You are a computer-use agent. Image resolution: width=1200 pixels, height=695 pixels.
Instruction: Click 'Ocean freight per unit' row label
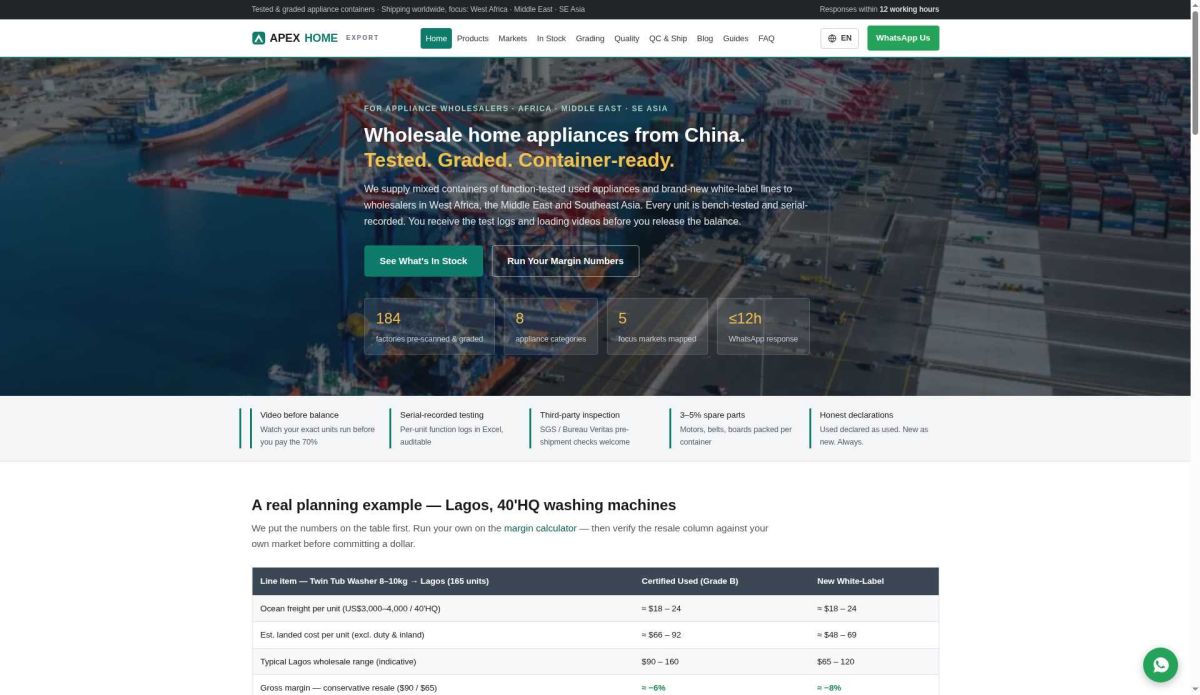coord(350,608)
